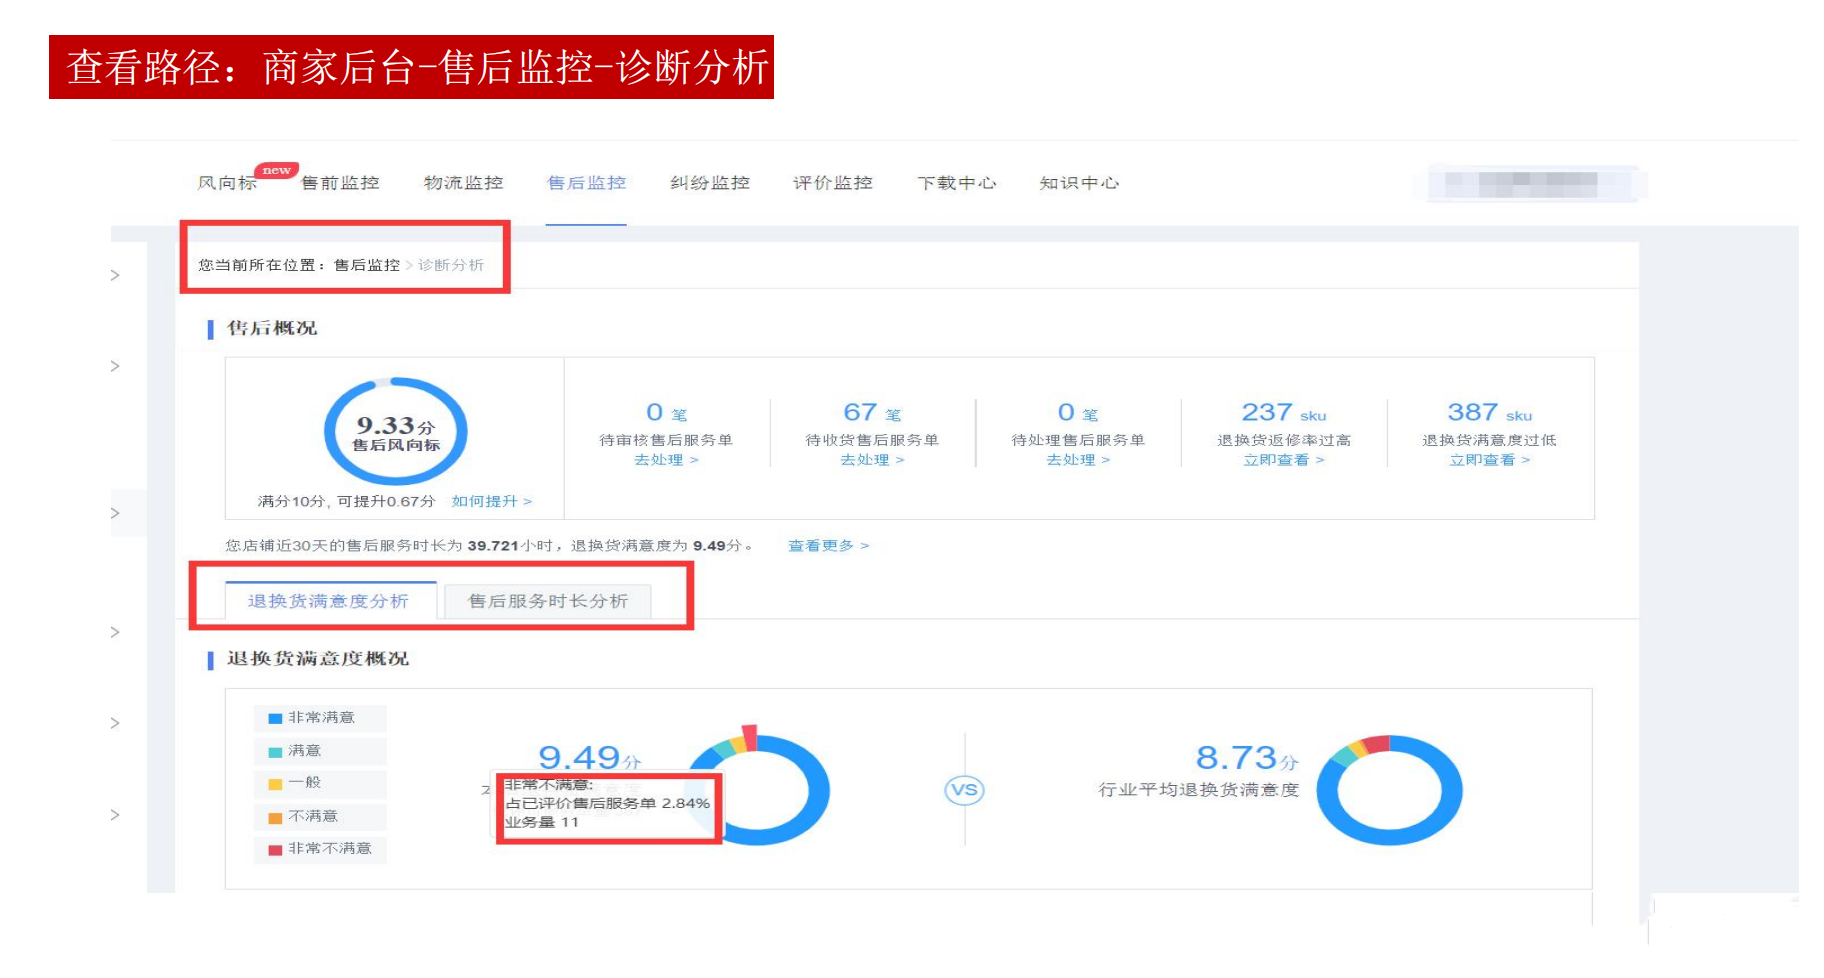This screenshot has width=1824, height=978.
Task: Click the 9.49分 score text
Action: click(589, 757)
